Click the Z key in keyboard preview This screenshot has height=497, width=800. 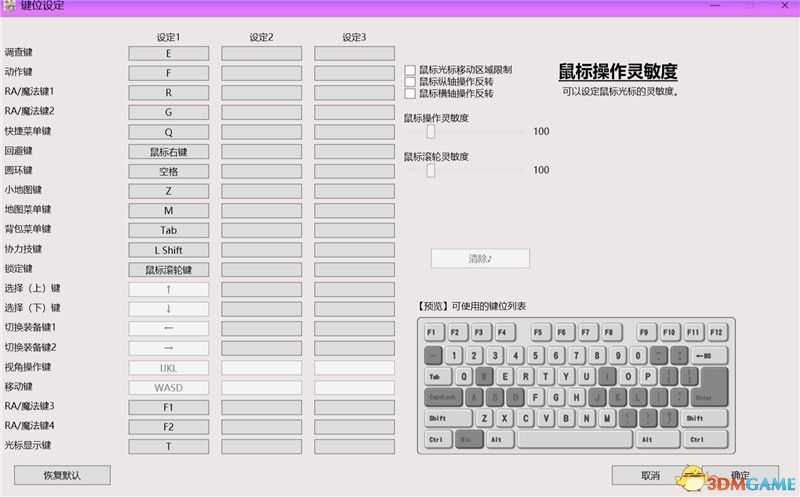click(x=484, y=418)
